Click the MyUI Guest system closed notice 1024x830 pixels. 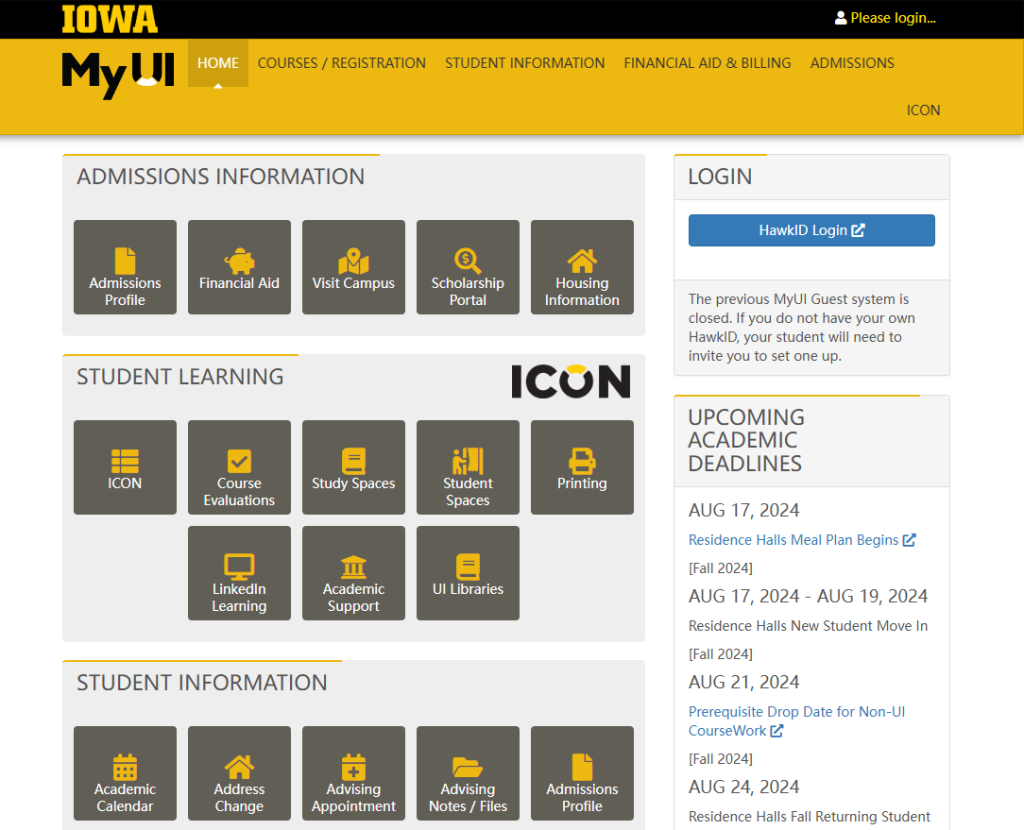[802, 328]
